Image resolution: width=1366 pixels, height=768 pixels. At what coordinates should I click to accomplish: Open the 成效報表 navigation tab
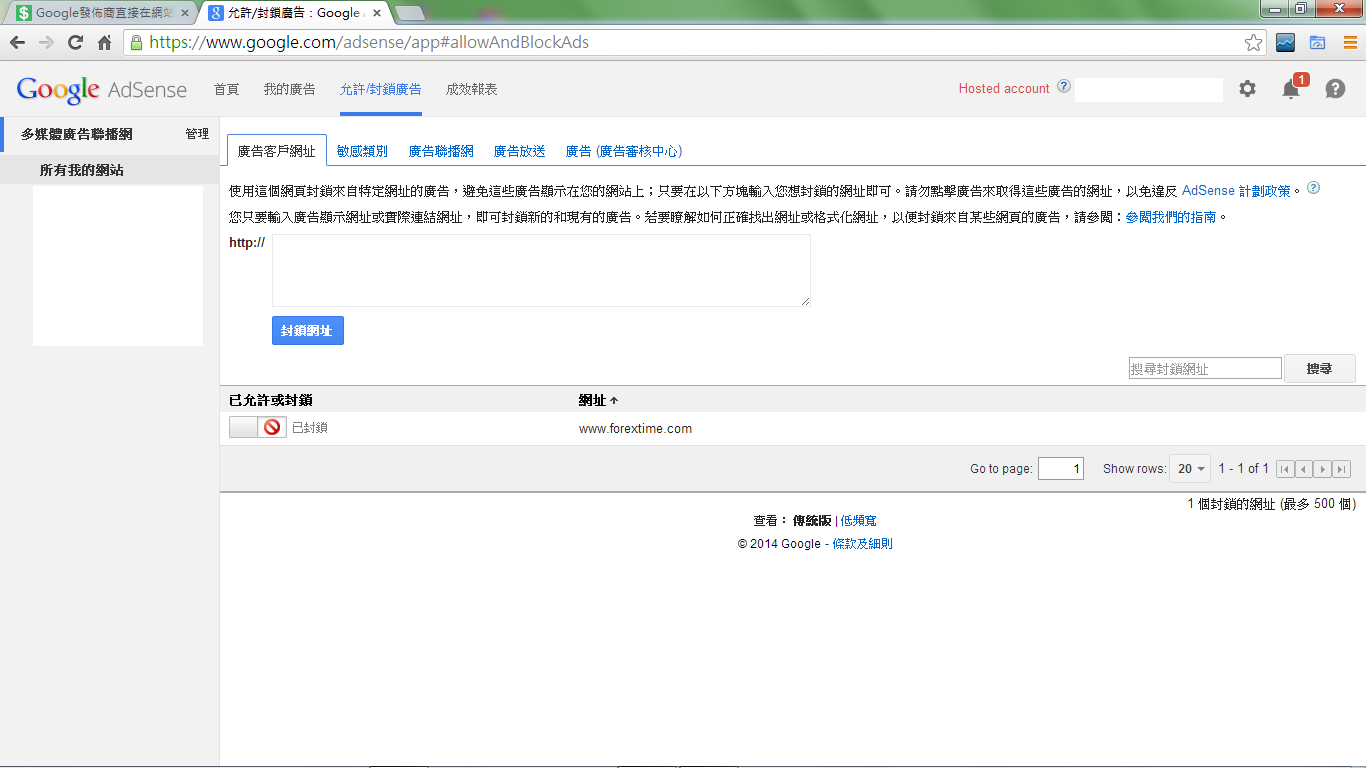pyautogui.click(x=472, y=89)
